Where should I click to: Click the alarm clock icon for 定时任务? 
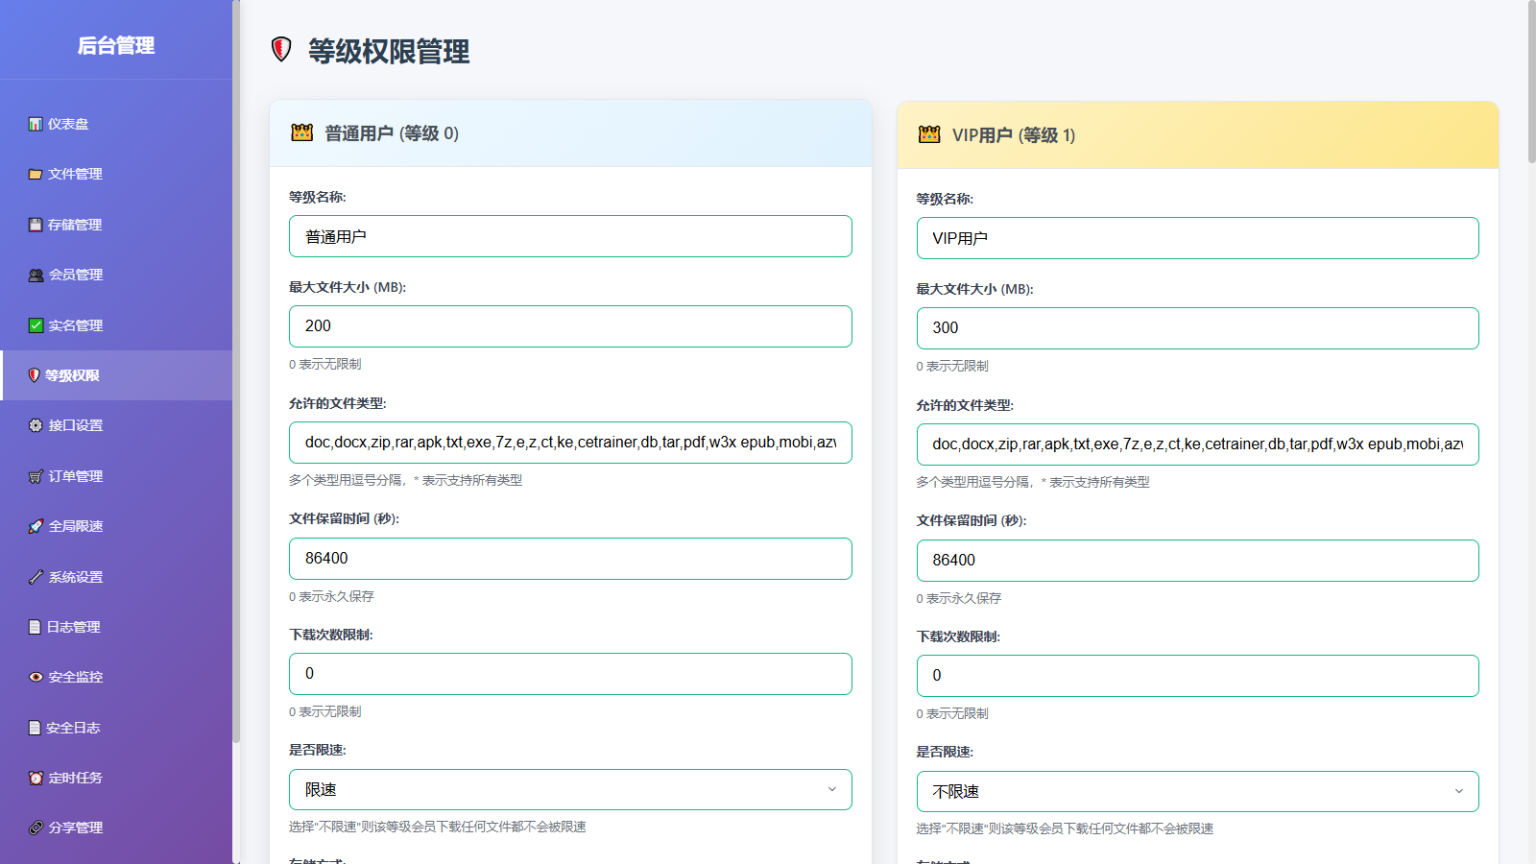36,778
